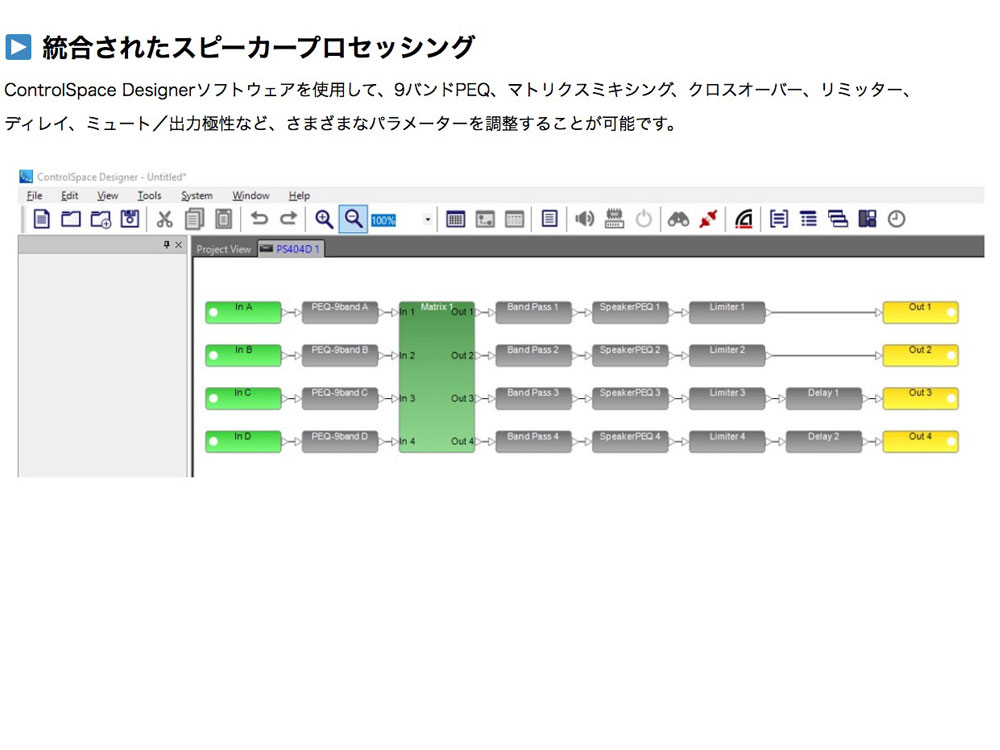Switch to the Project View tab
1000x750 pixels.
[x=223, y=249]
